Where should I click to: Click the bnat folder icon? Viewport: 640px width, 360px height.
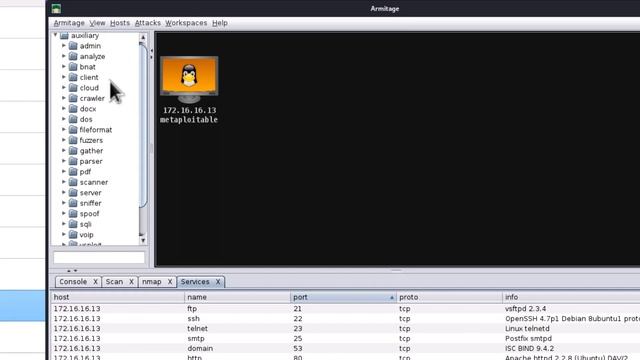[x=73, y=67]
